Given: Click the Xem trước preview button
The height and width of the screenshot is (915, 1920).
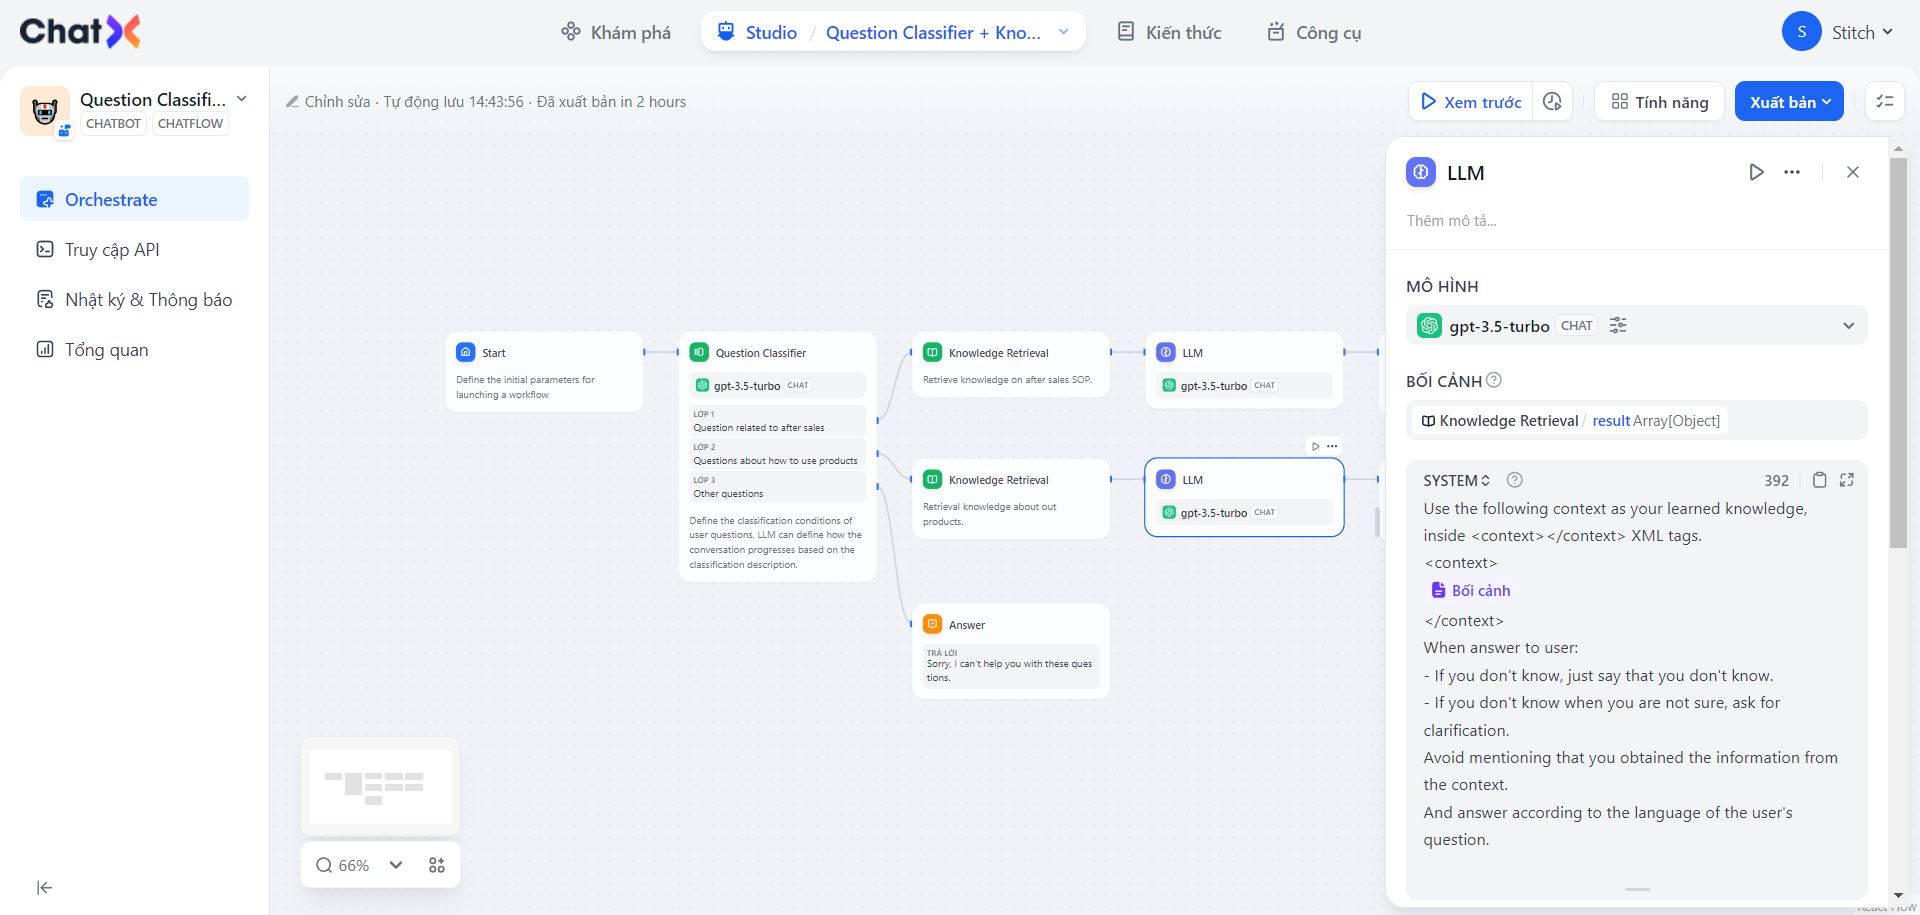Looking at the screenshot, I should 1471,102.
